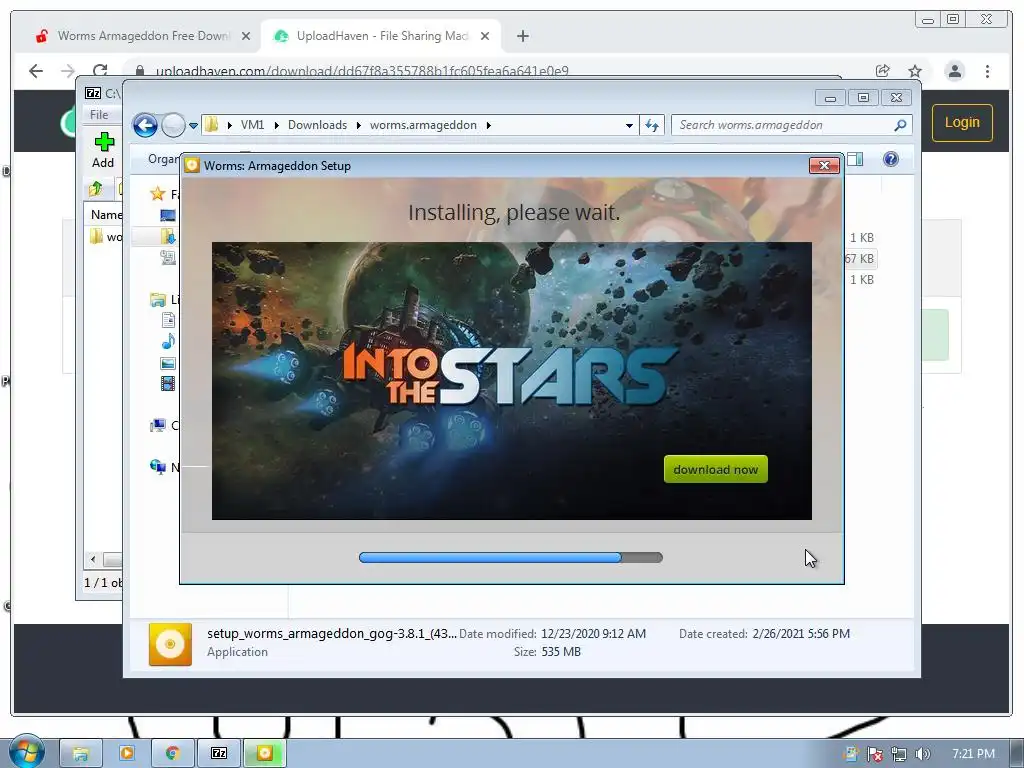Reload the UploadHaven page

click(x=100, y=71)
